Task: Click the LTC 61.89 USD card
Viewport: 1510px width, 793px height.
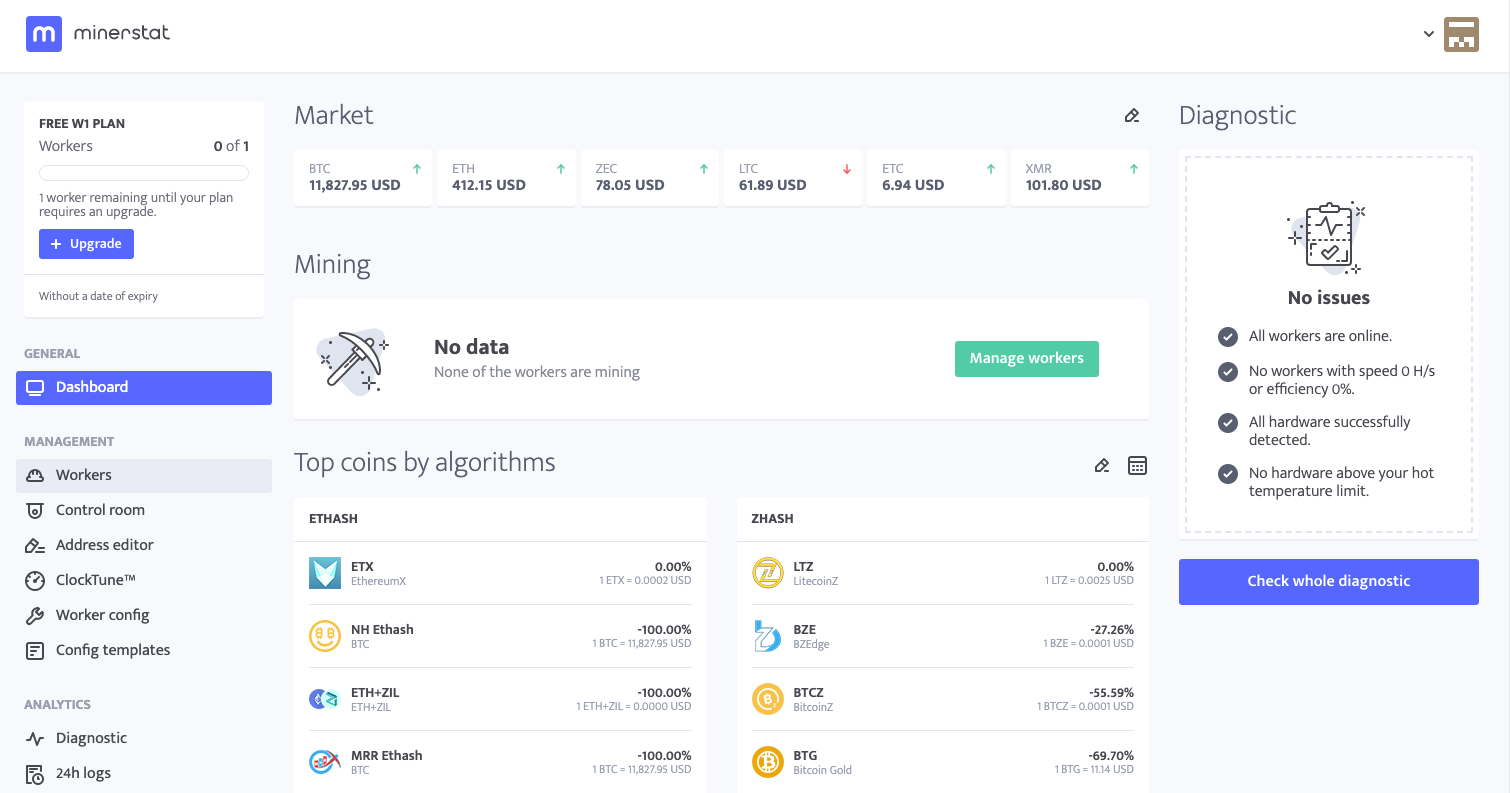Action: pos(793,178)
